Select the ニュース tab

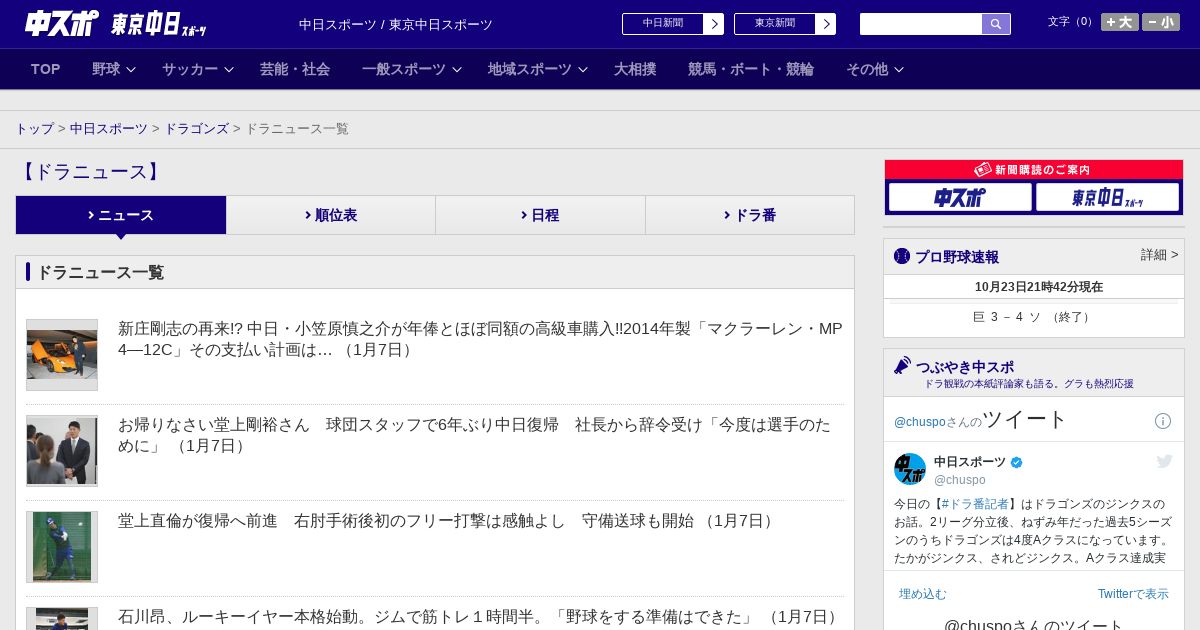tap(121, 215)
